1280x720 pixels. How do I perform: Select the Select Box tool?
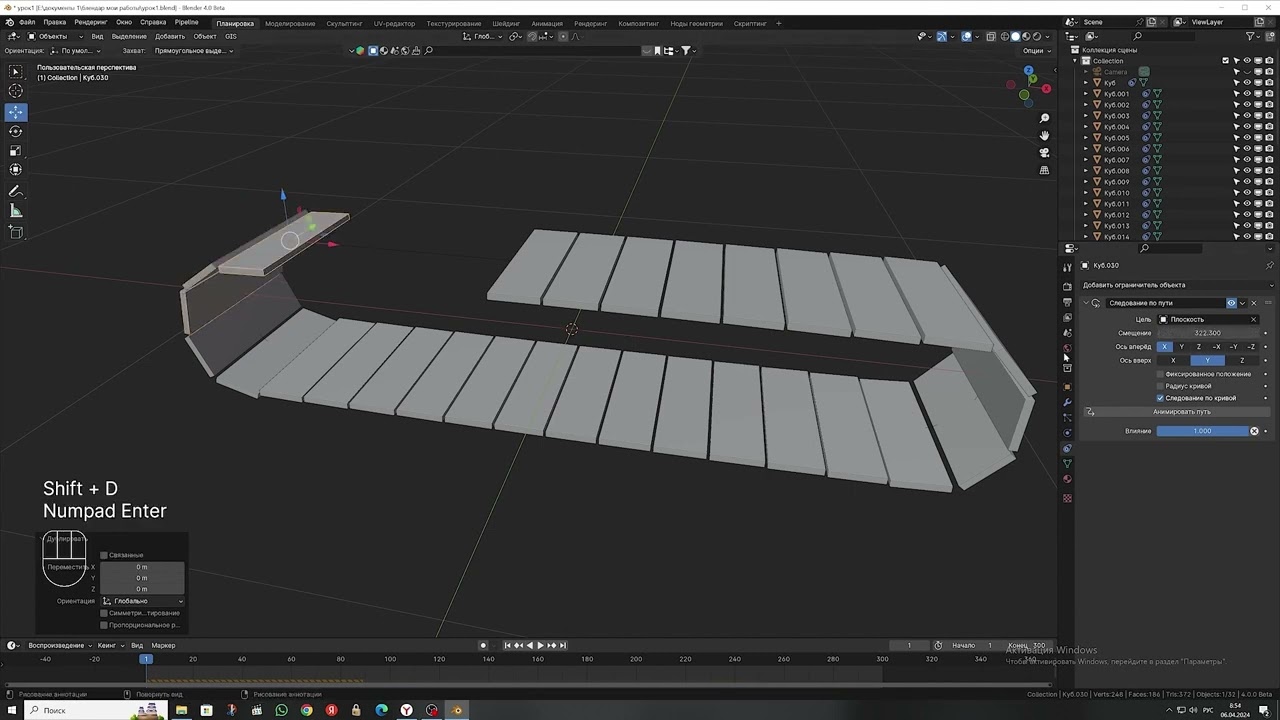15,71
